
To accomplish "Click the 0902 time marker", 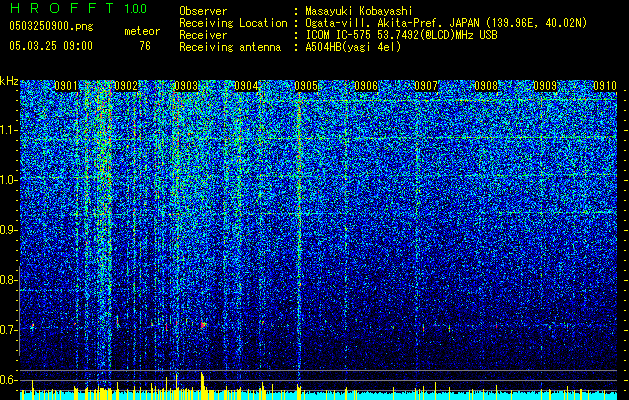I will tap(126, 86).
